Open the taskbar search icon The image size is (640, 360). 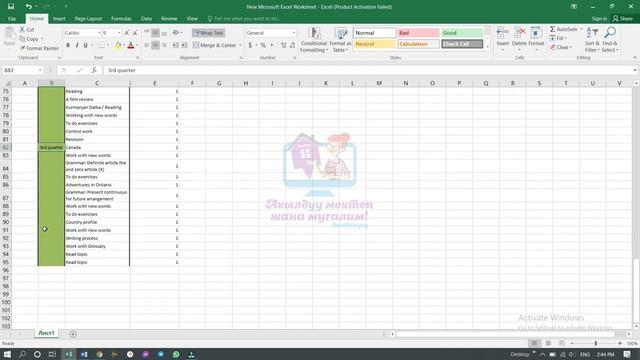[22, 354]
